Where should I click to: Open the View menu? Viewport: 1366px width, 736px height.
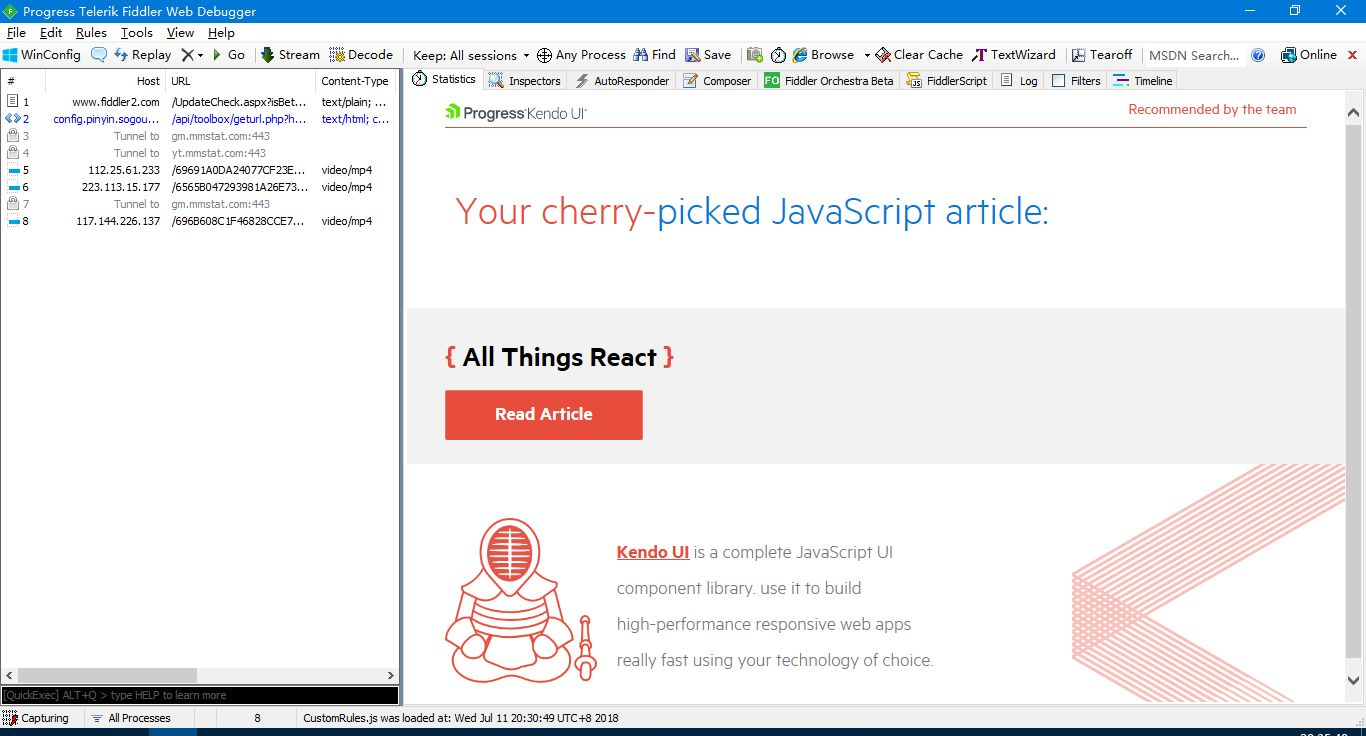click(x=180, y=33)
